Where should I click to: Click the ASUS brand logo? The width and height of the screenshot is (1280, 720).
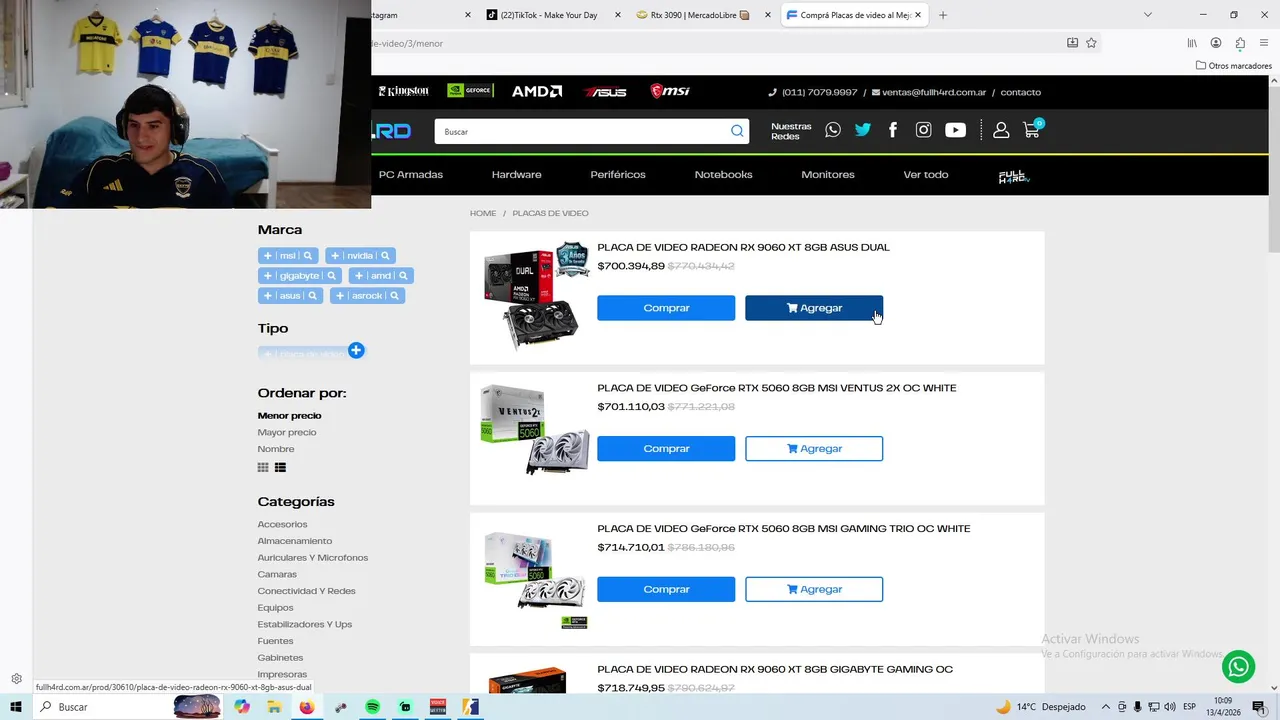click(x=605, y=92)
